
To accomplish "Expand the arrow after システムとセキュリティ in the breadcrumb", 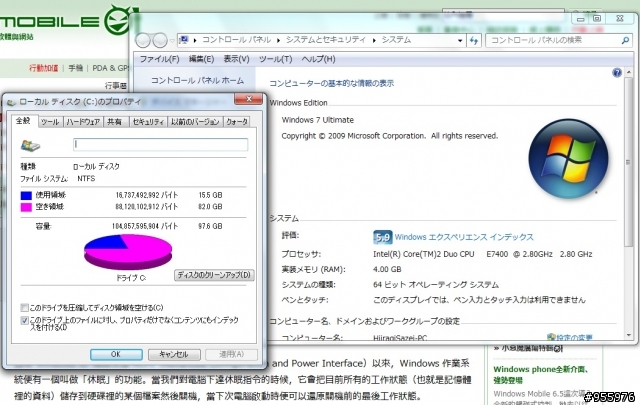I will coord(374,40).
